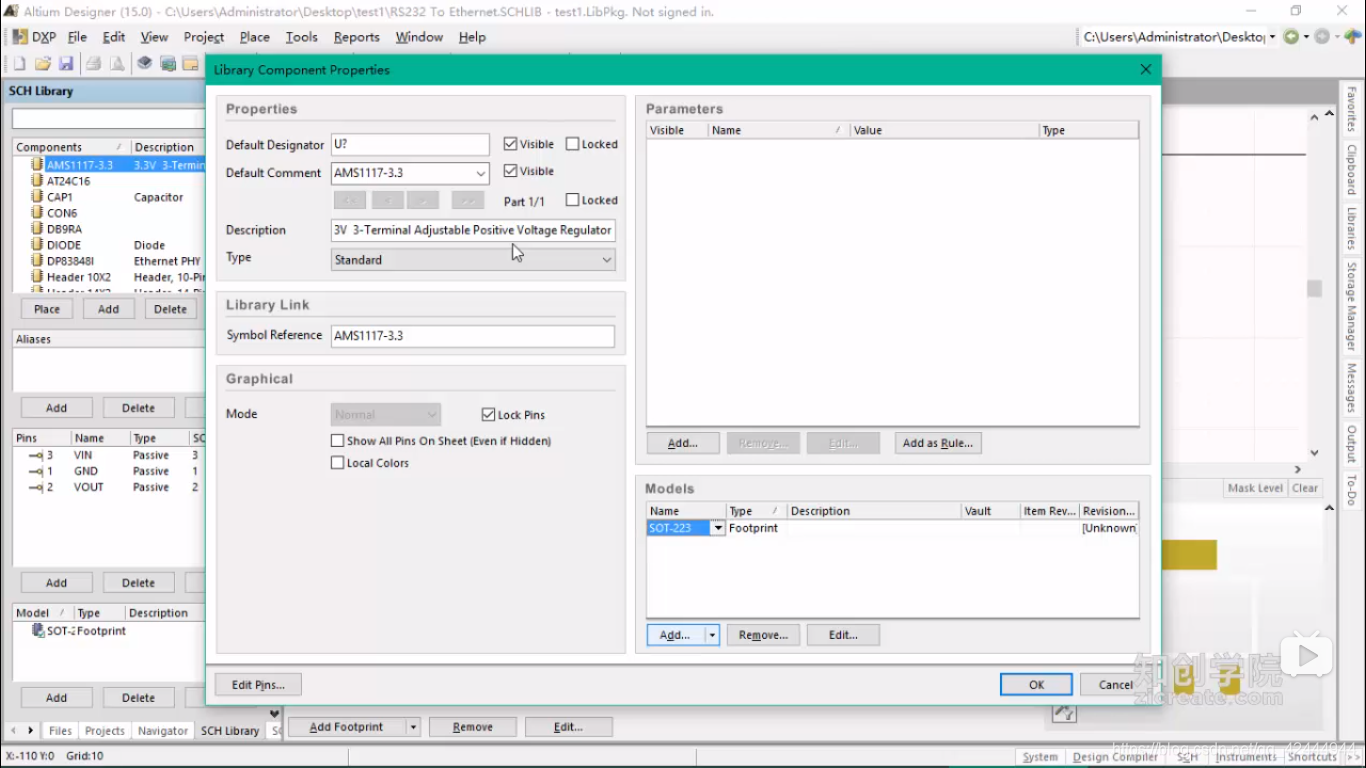
Task: Click the vertical scrollbar thumb in editor
Action: pyautogui.click(x=1315, y=289)
